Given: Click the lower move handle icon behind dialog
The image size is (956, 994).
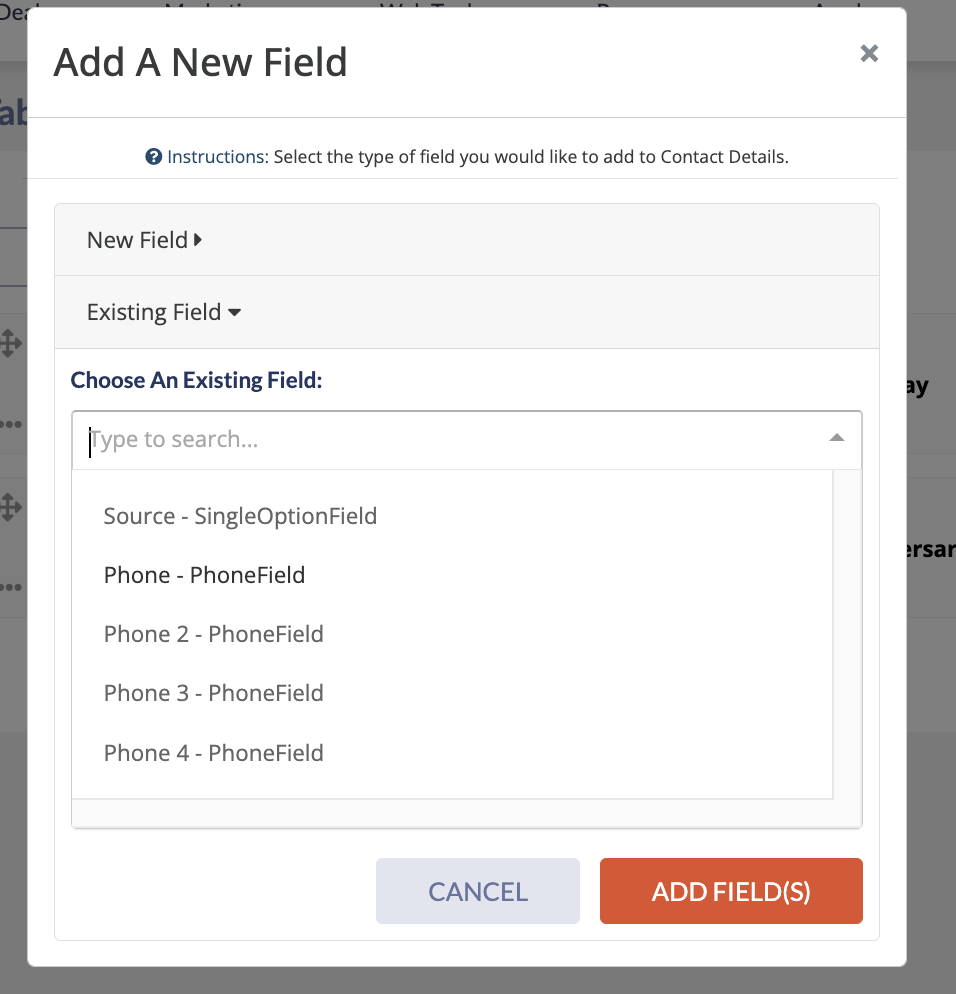Looking at the screenshot, I should [x=10, y=507].
